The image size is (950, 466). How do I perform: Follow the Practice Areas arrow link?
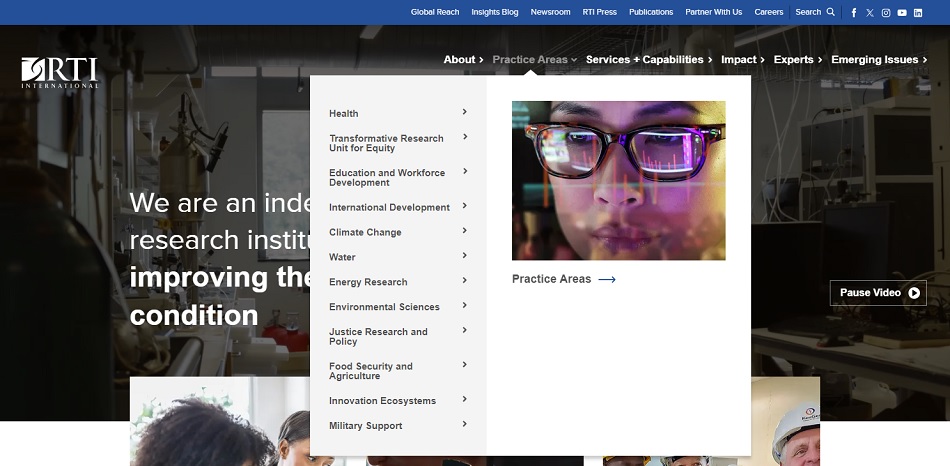pyautogui.click(x=564, y=279)
